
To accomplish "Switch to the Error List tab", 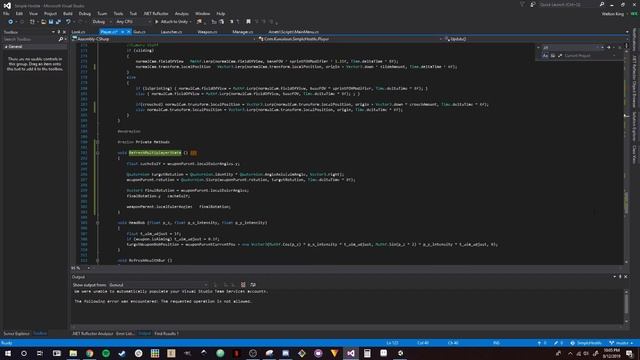I will click(x=125, y=334).
